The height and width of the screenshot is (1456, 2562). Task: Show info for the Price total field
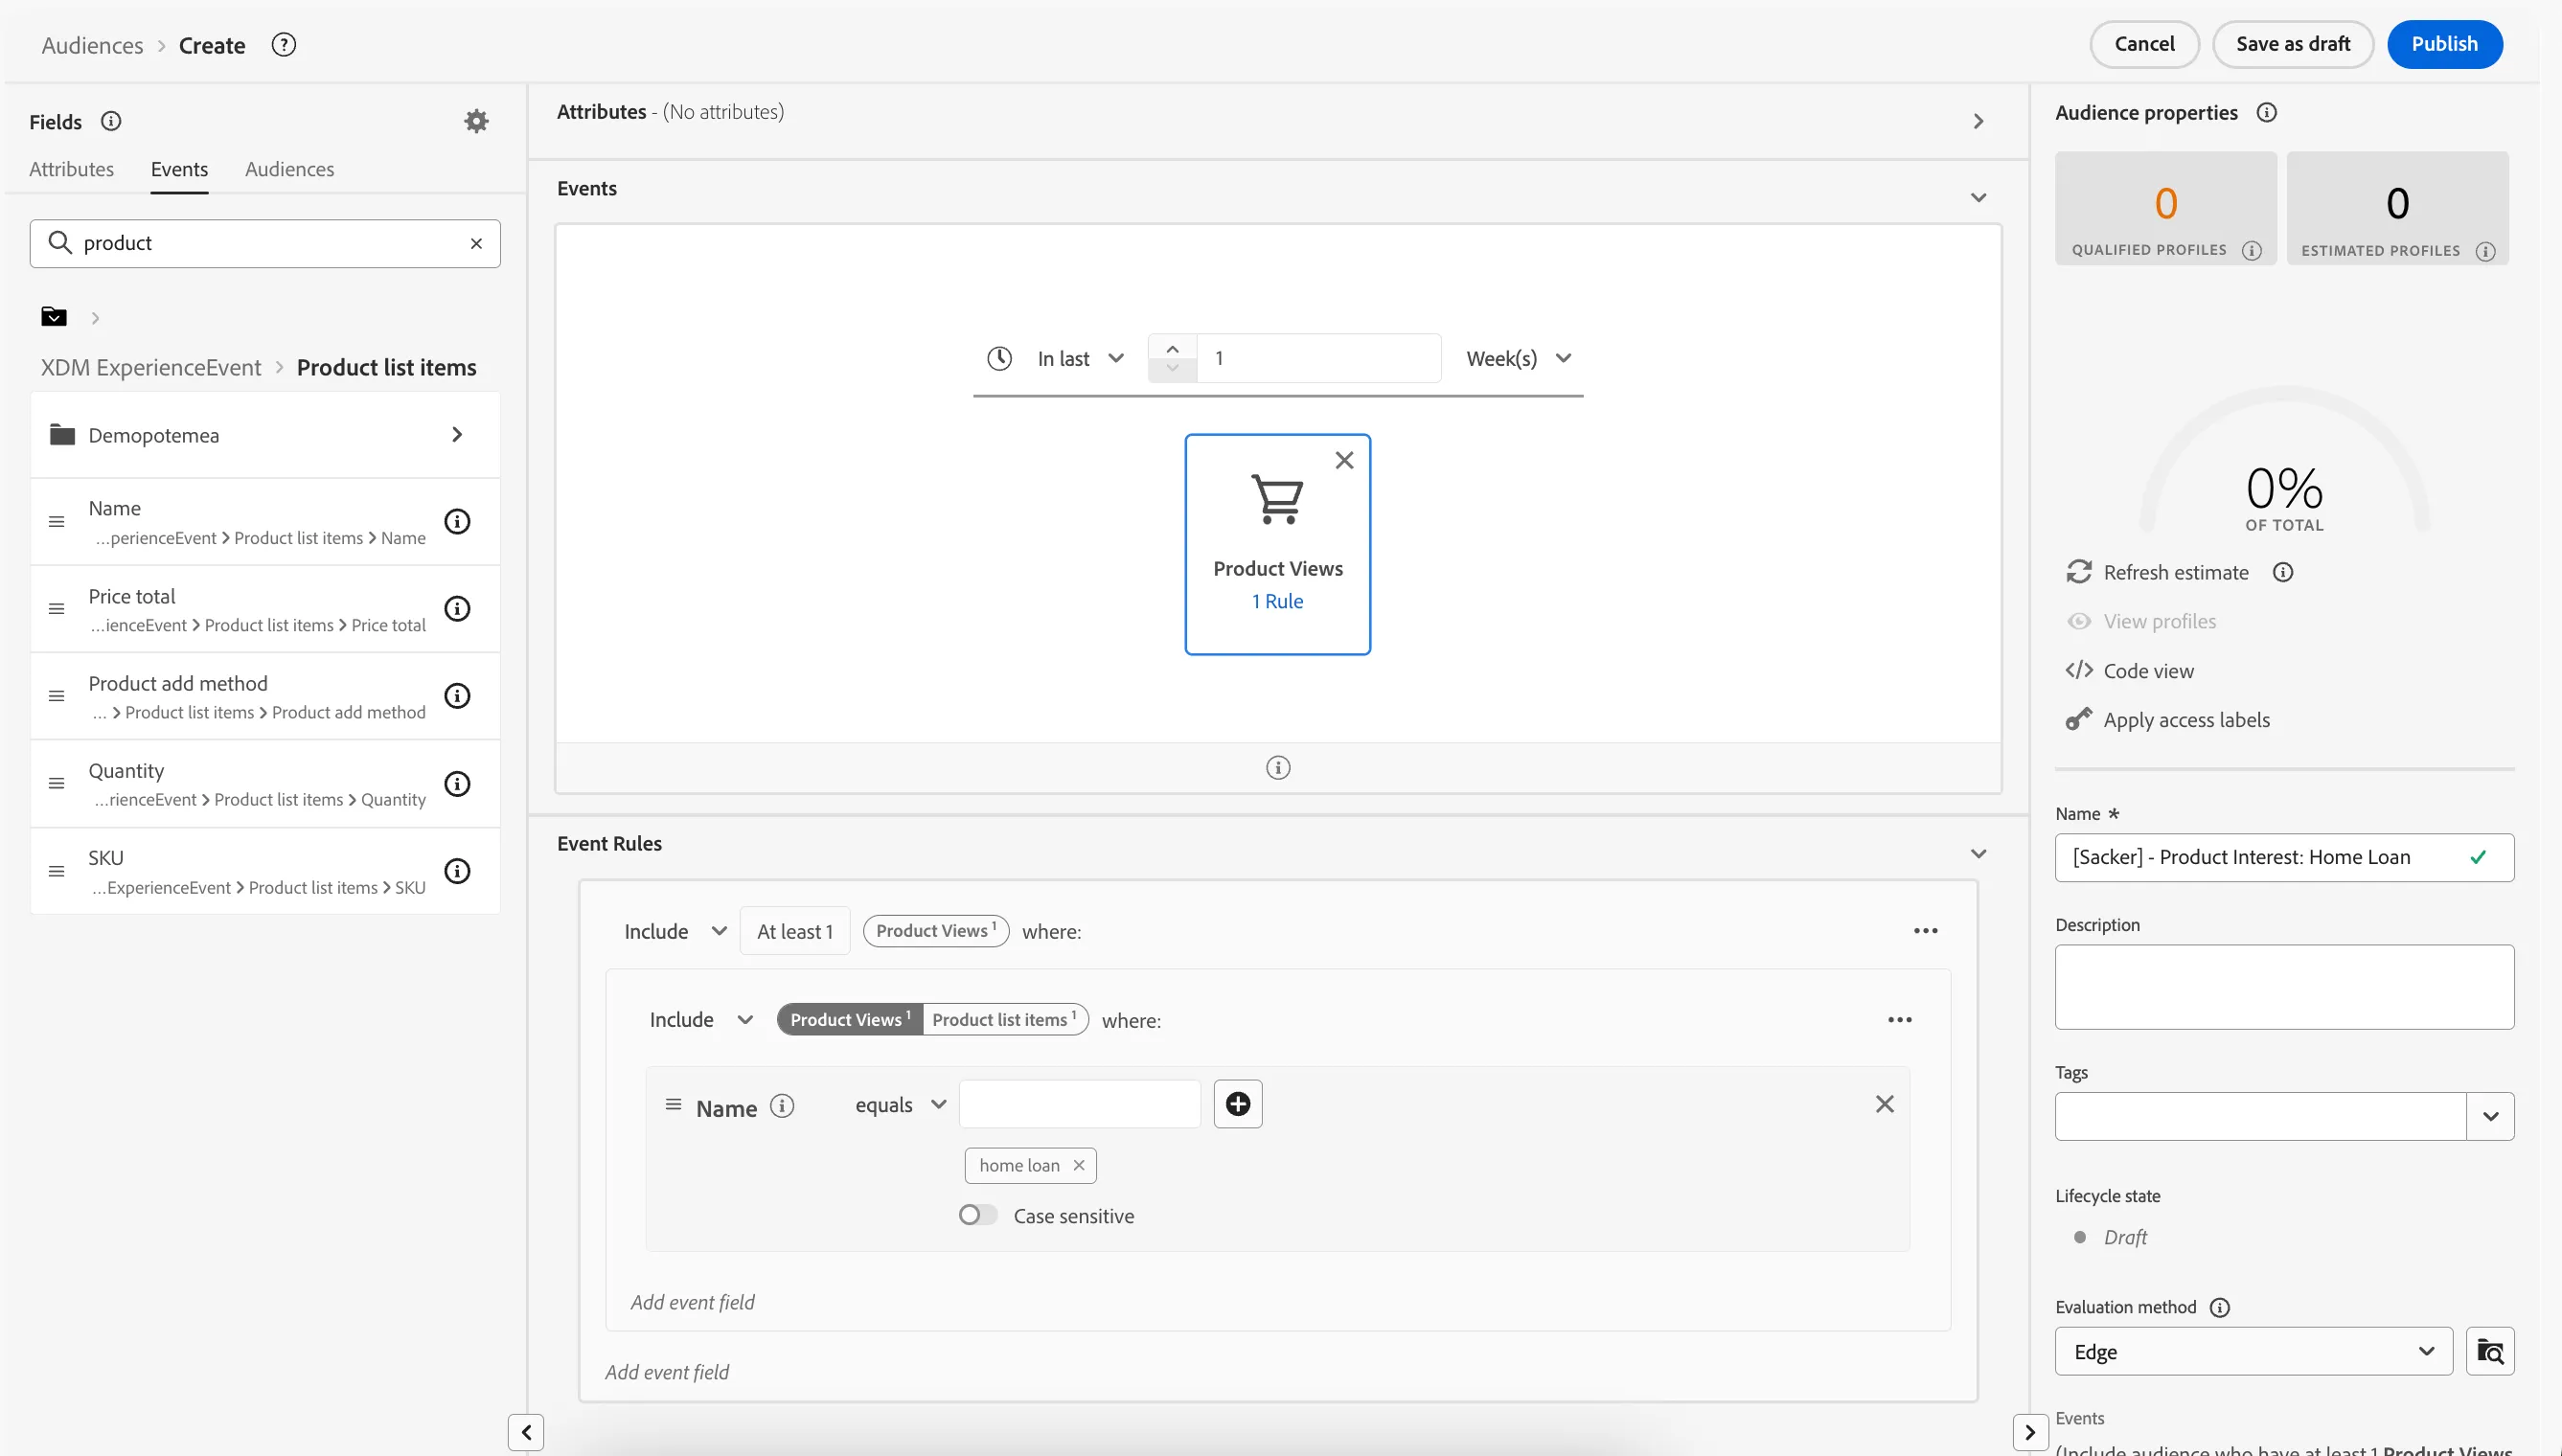coord(457,609)
